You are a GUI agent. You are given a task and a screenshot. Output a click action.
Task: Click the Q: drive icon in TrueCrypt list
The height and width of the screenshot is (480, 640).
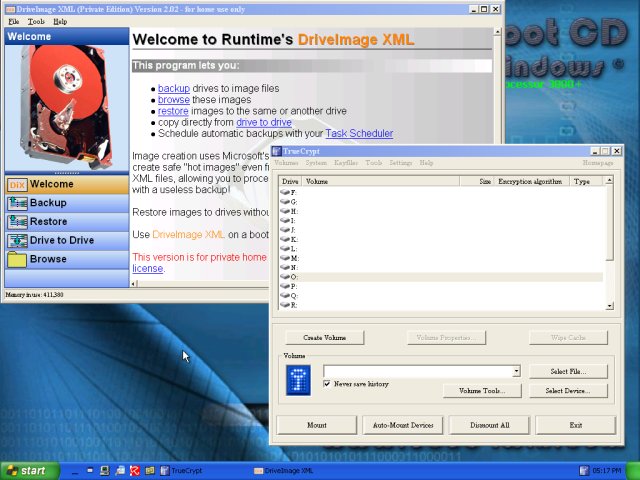285,295
